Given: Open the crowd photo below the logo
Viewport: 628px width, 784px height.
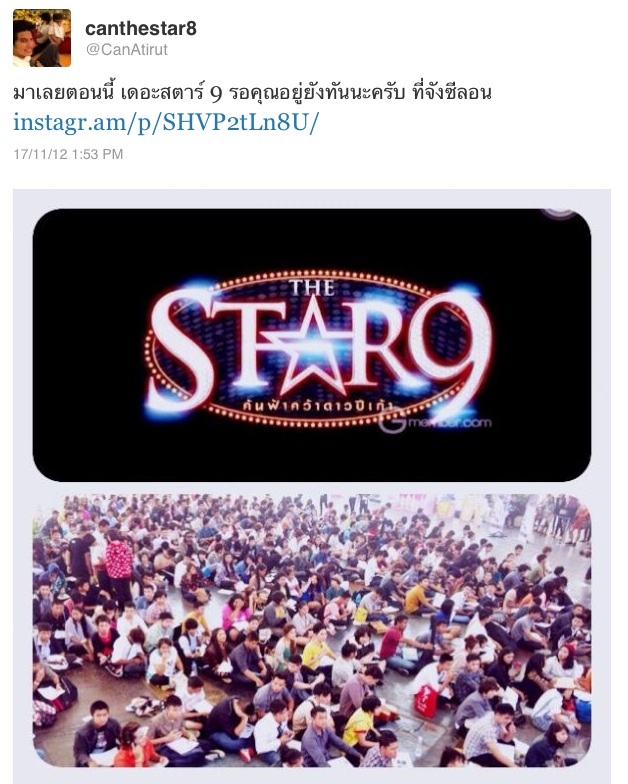Looking at the screenshot, I should [312, 630].
